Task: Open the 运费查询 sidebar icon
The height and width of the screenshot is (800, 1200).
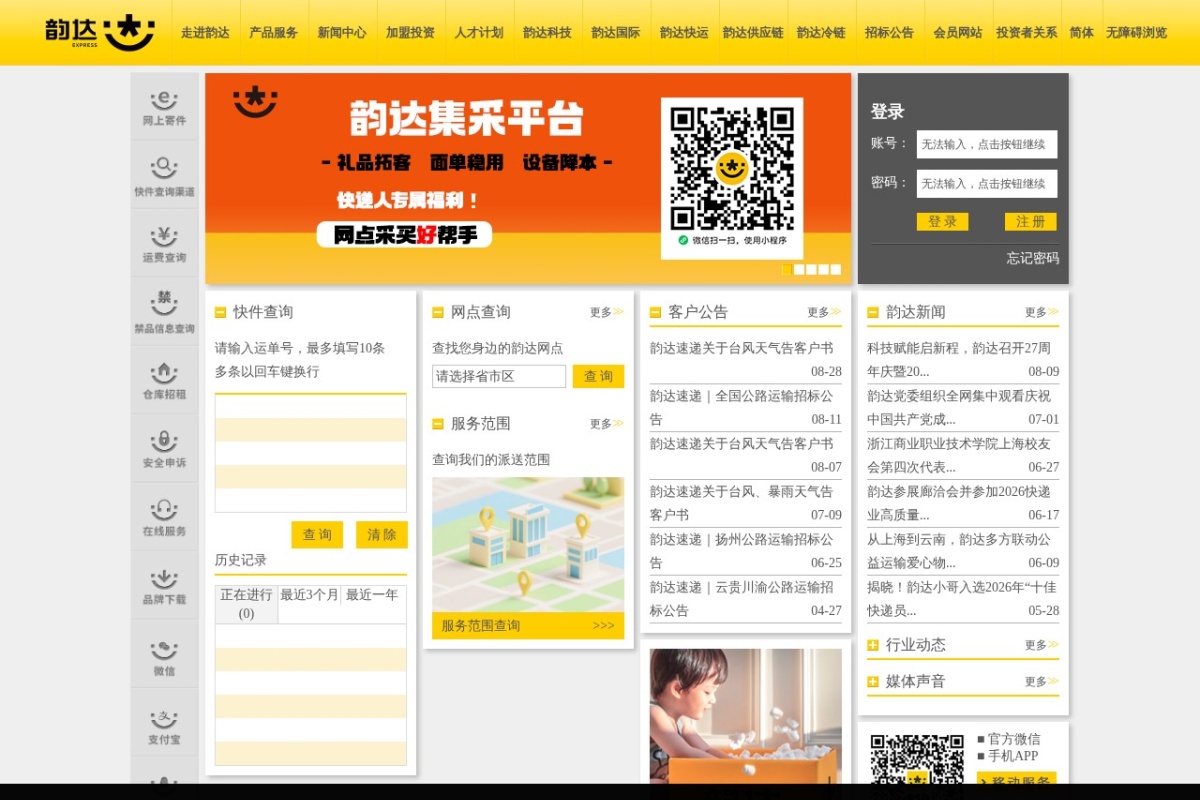Action: (x=164, y=244)
